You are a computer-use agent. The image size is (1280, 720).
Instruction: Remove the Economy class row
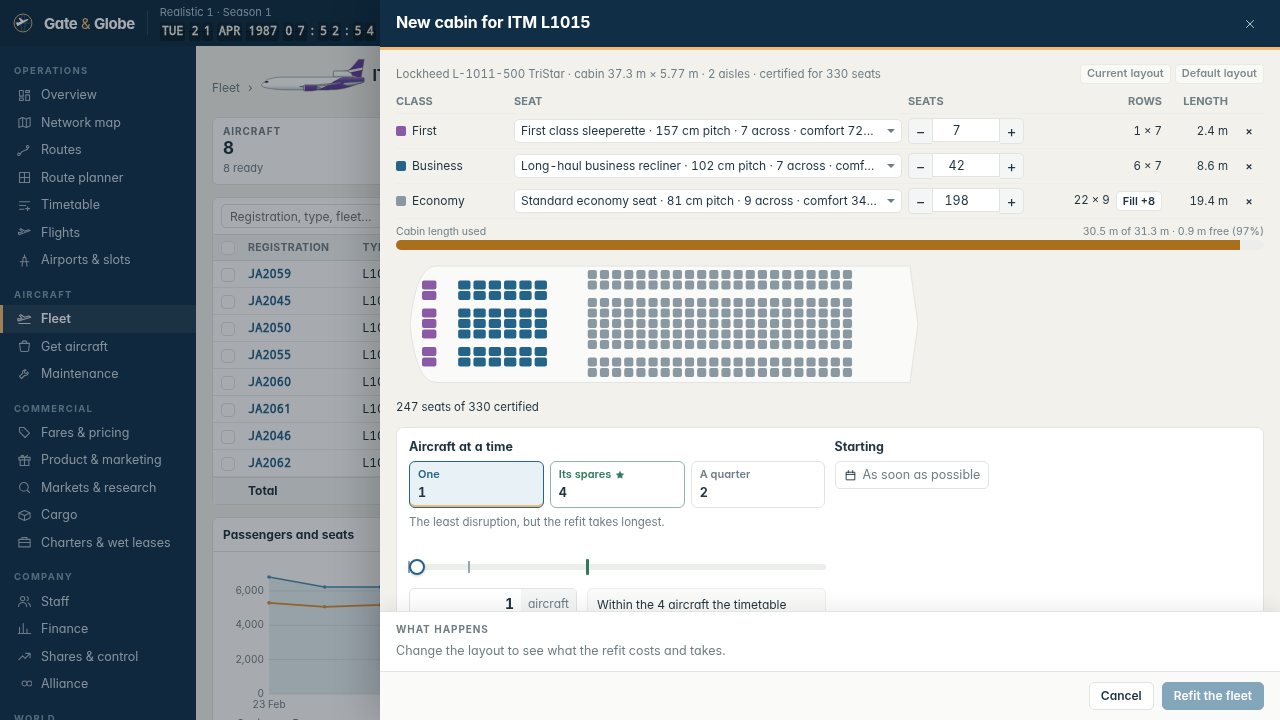pyautogui.click(x=1248, y=201)
